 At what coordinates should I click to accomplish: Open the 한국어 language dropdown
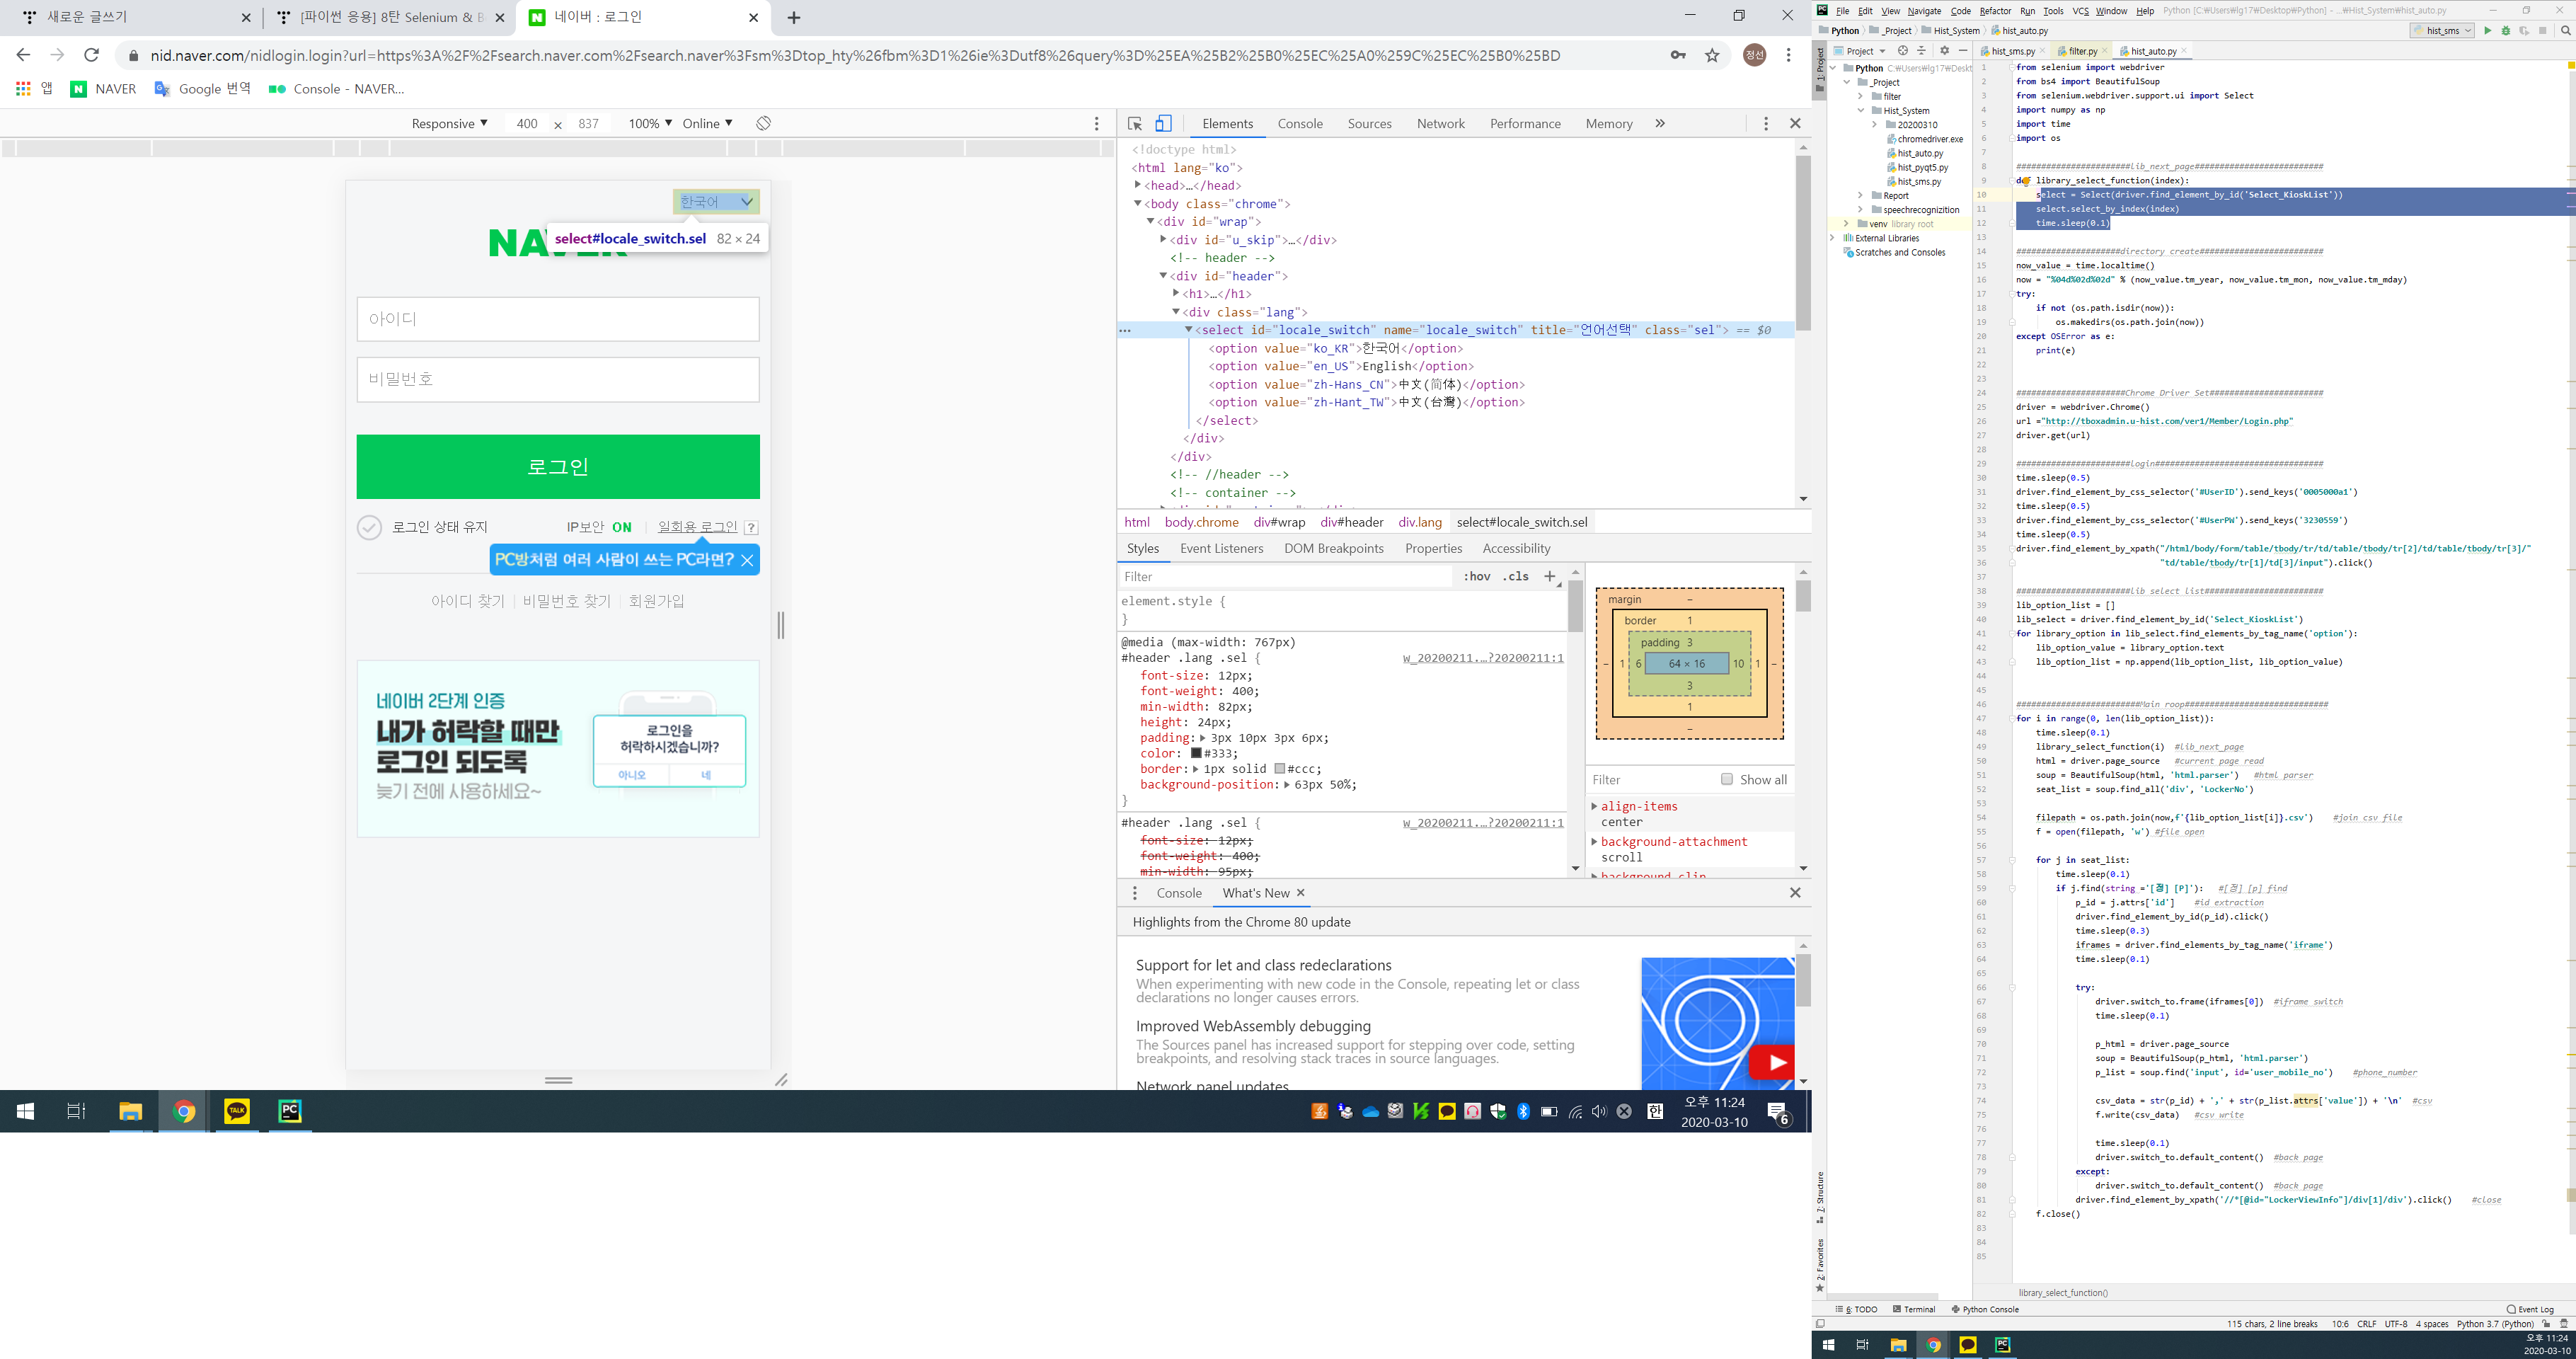(x=716, y=202)
